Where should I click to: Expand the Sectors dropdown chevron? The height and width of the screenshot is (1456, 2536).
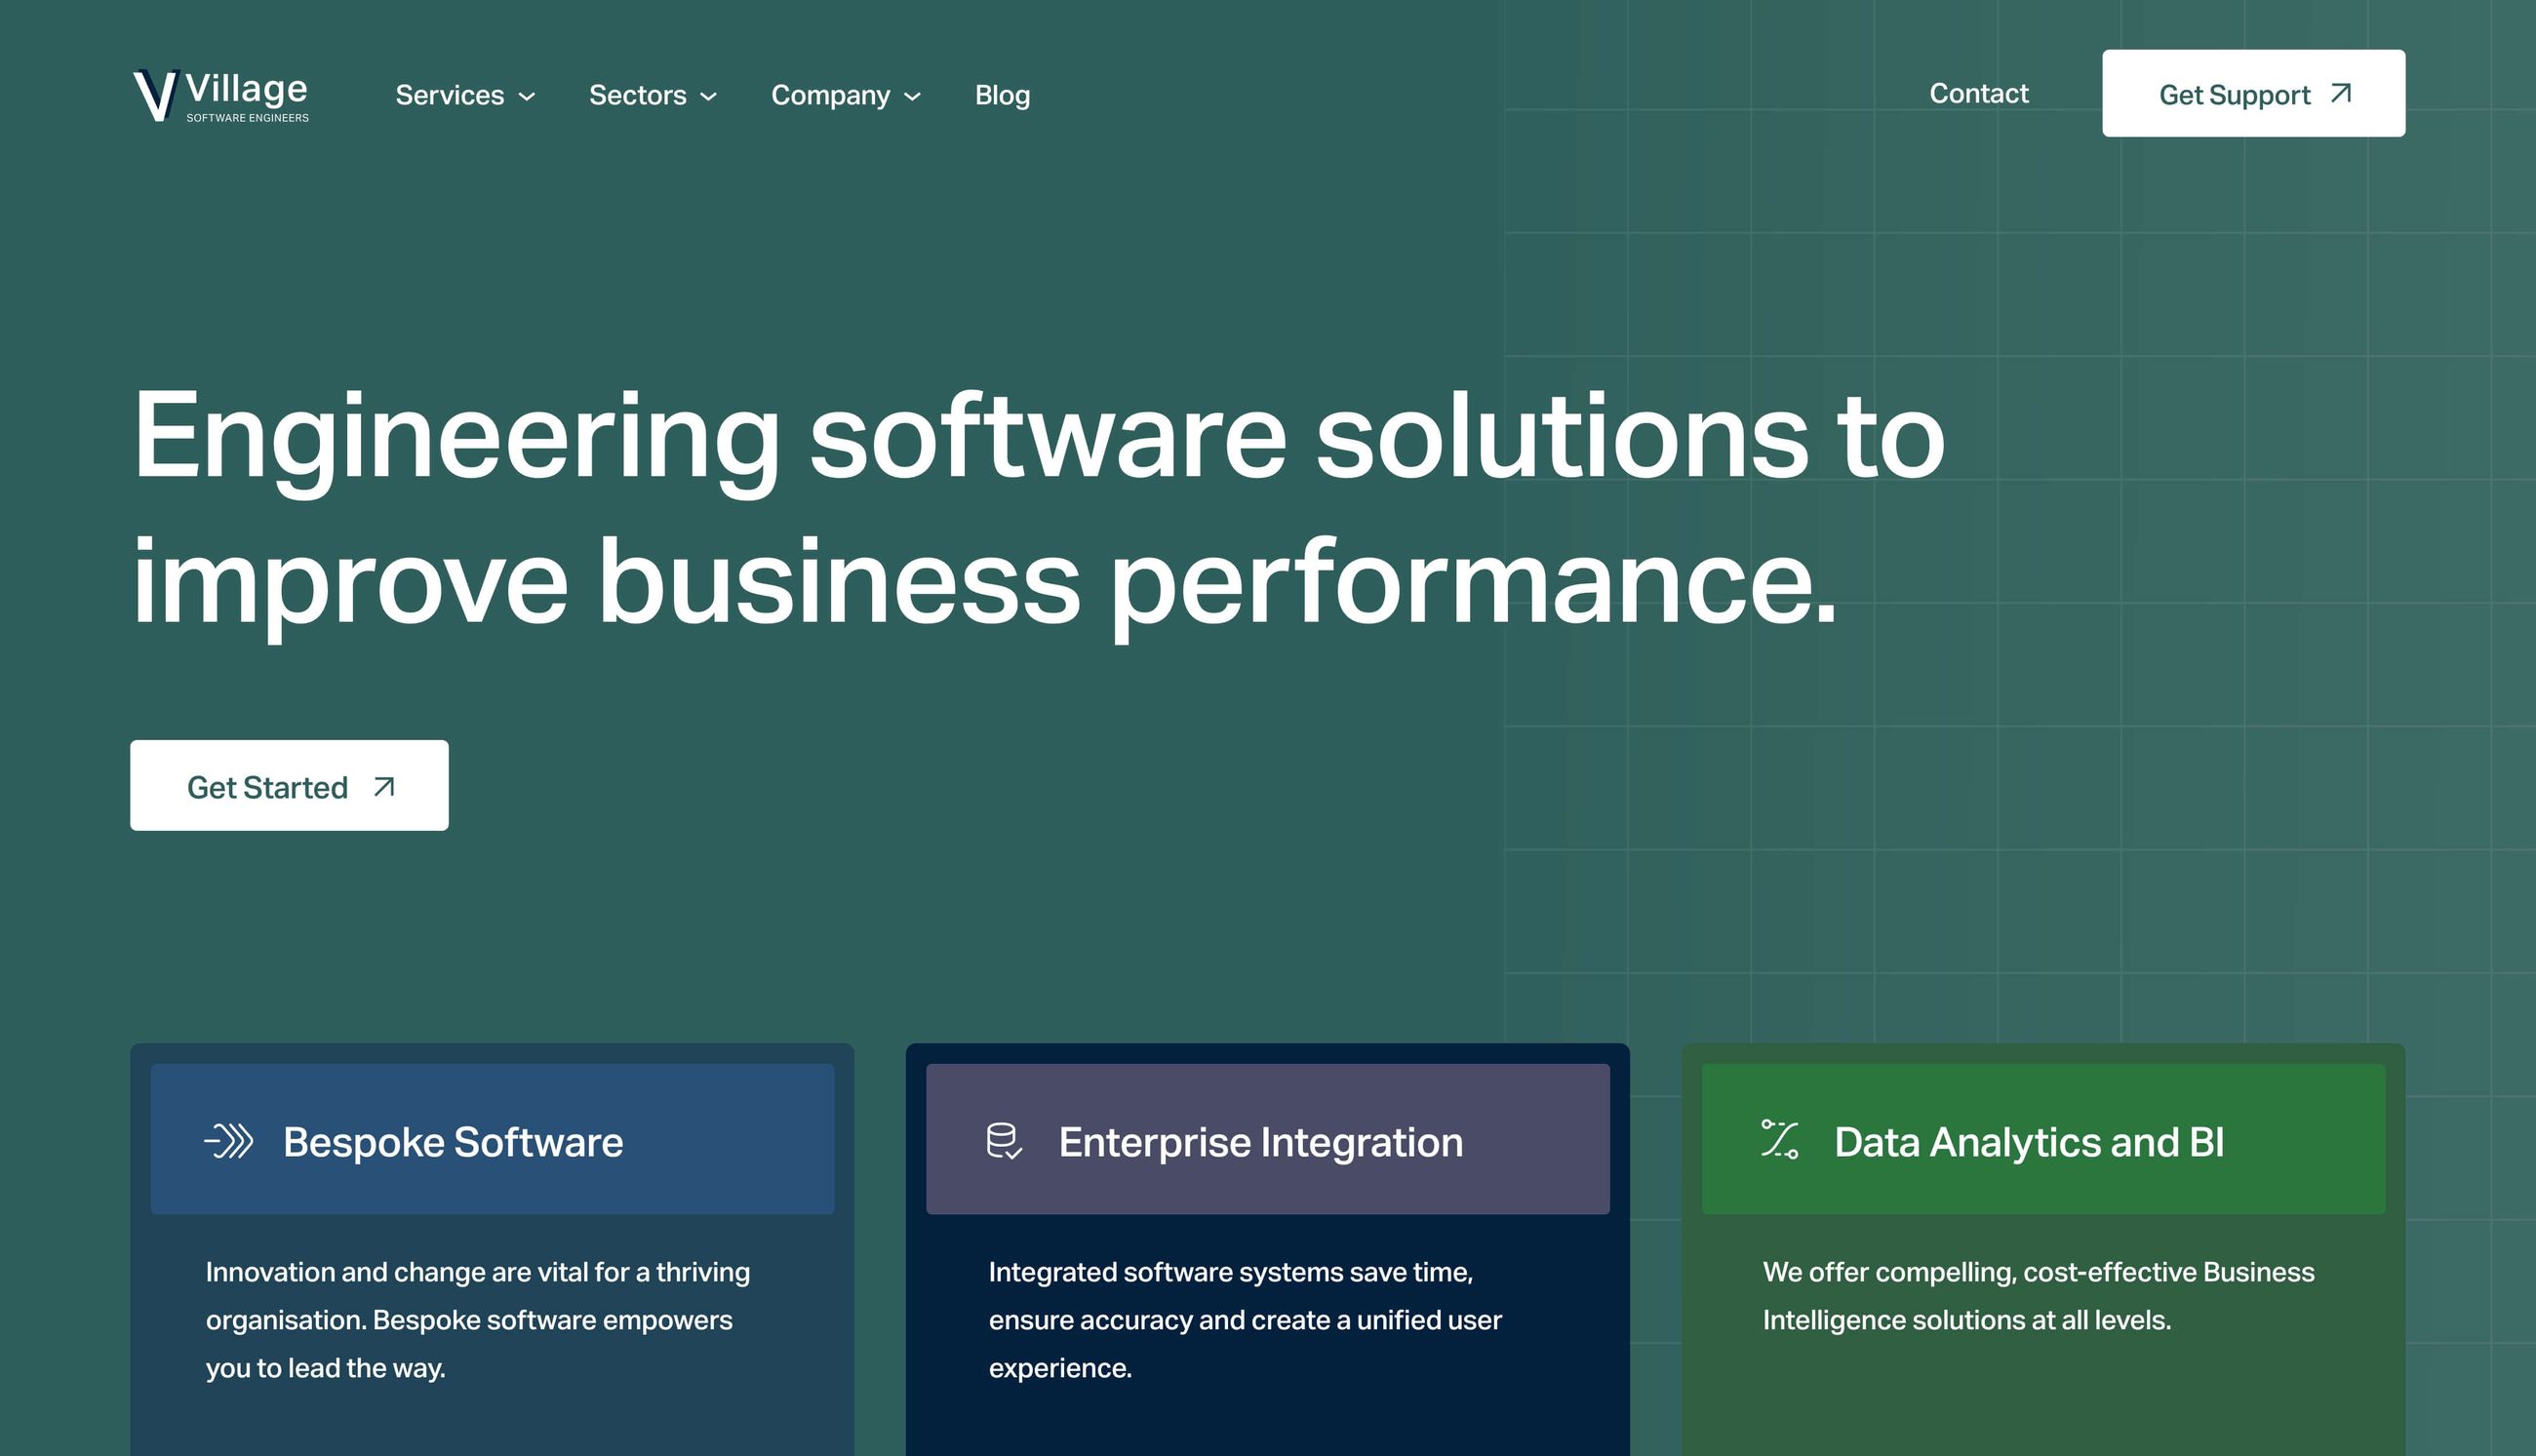point(709,97)
